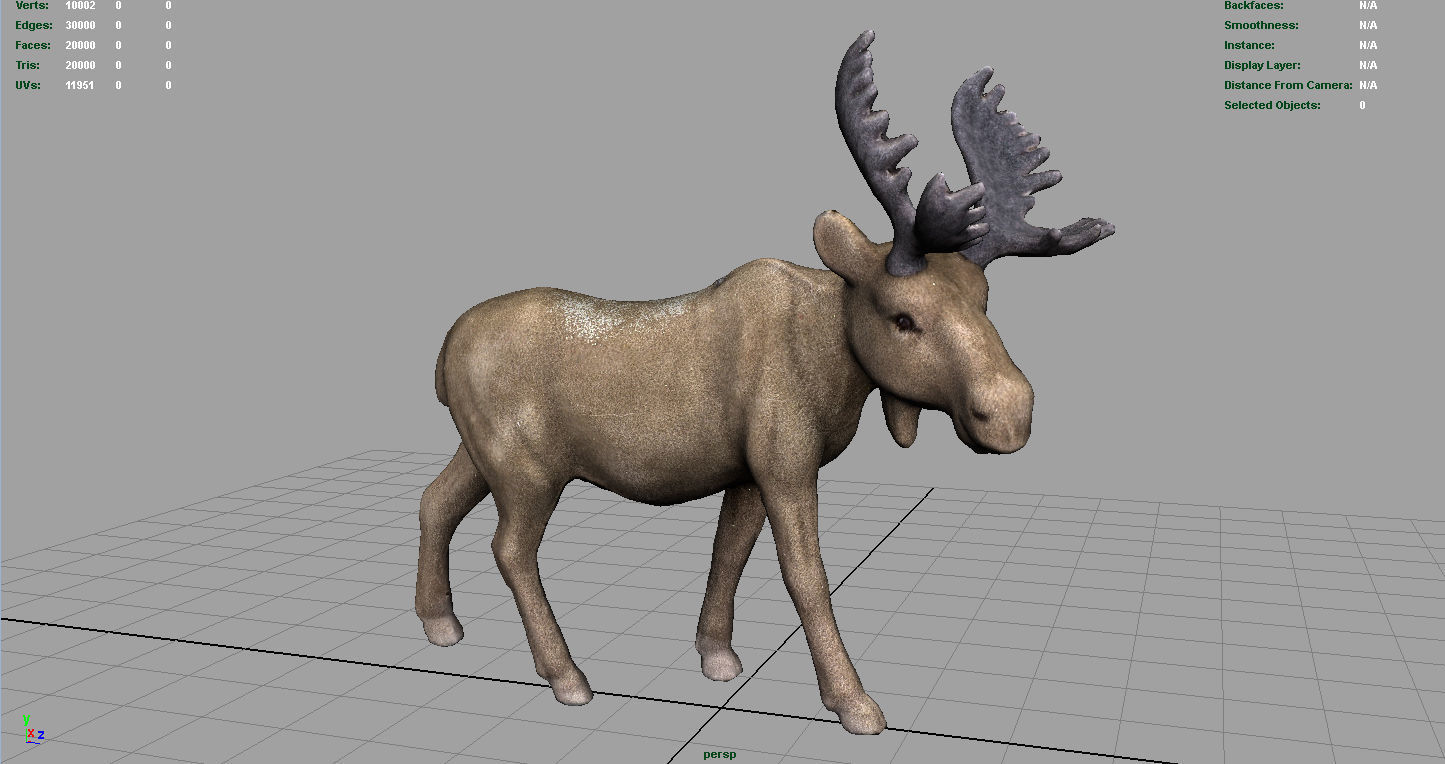The height and width of the screenshot is (764, 1445).
Task: Click the 'Smoothness:' label
Action: click(x=1261, y=25)
